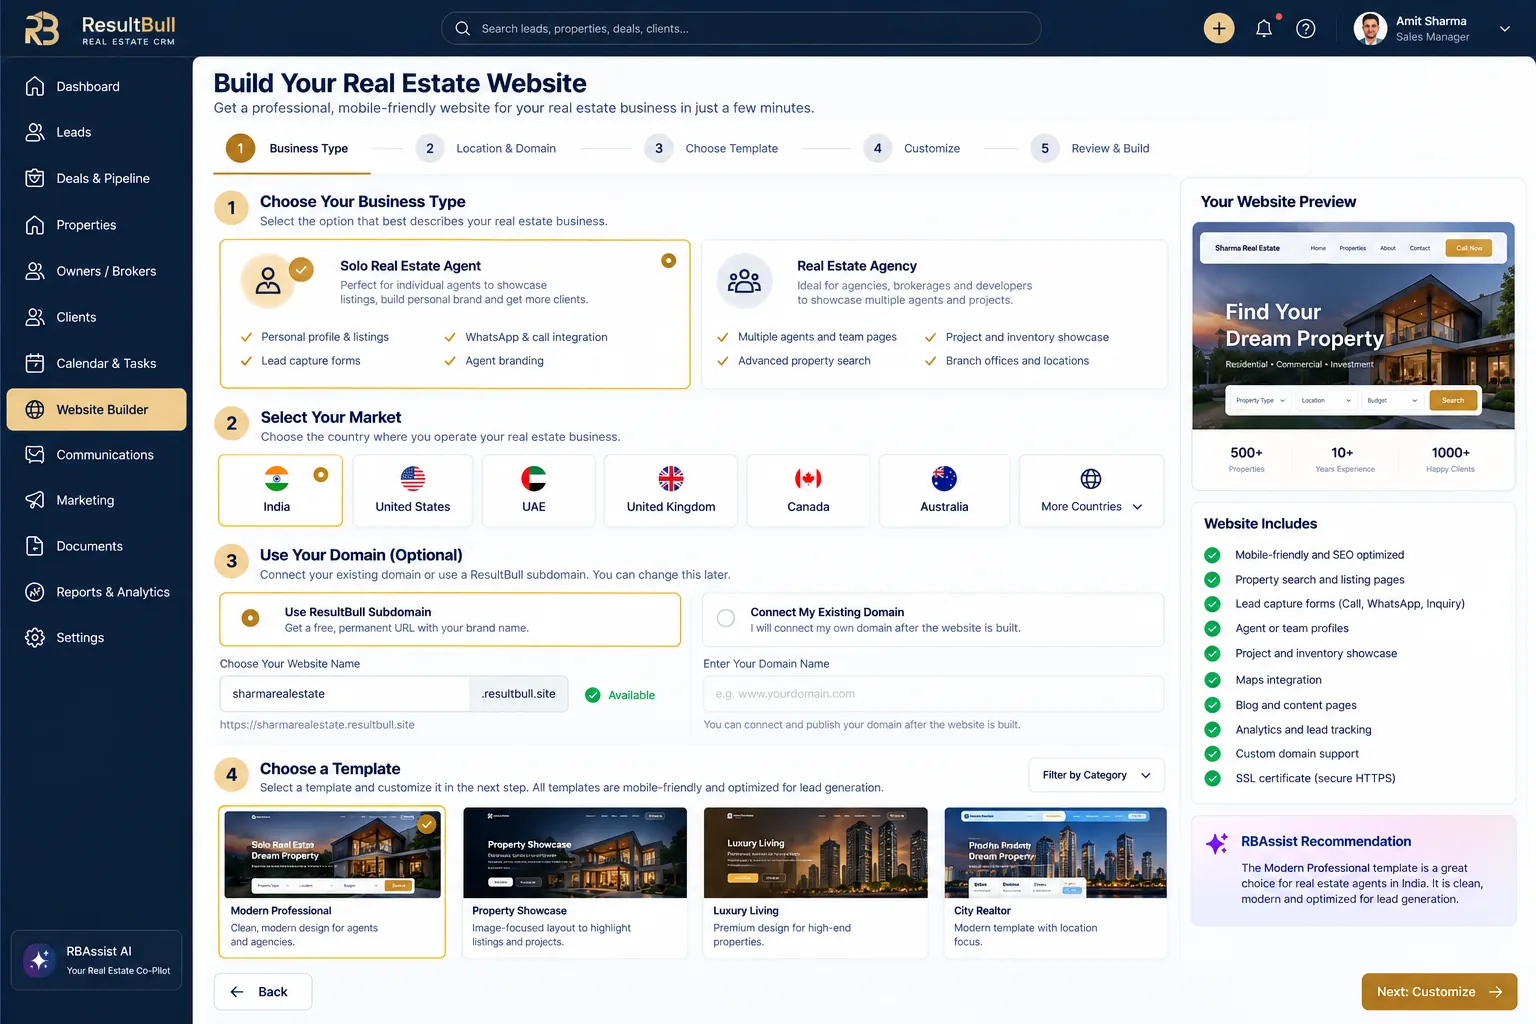Open Leads in the sidebar
Viewport: 1536px width, 1024px height.
pos(96,132)
